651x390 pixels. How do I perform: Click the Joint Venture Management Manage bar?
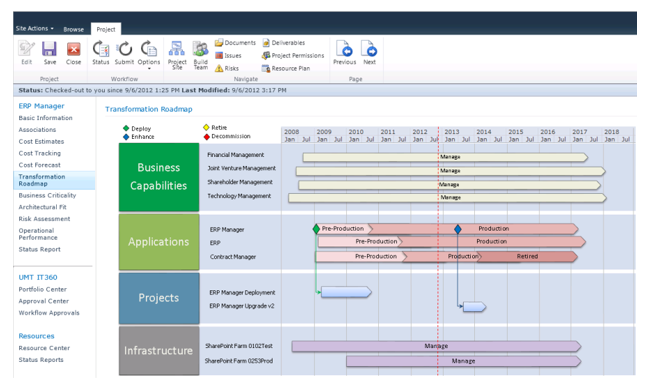[x=450, y=171]
